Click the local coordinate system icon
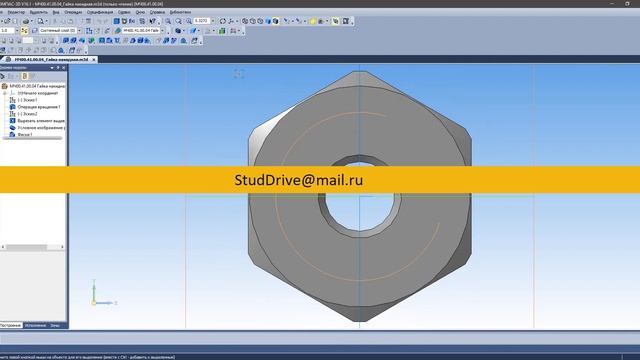This screenshot has width=640, height=360. [89, 31]
